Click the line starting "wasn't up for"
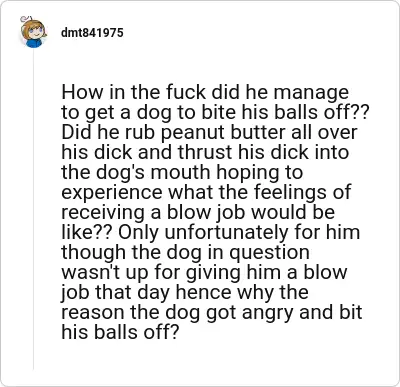This screenshot has height=387, width=400. coord(204,272)
